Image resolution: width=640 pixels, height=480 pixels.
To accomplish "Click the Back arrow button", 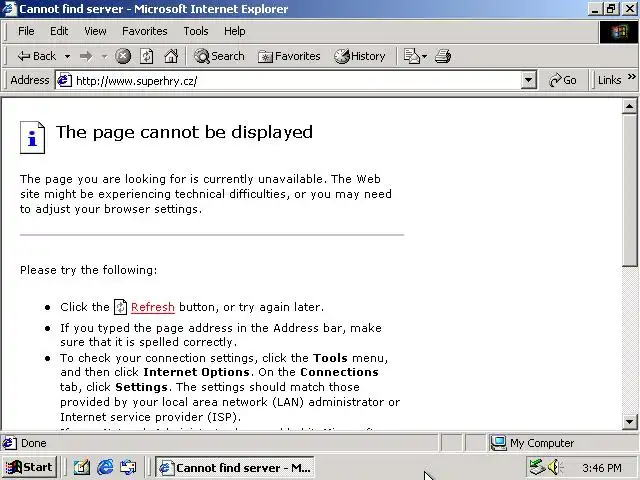I will tap(37, 56).
